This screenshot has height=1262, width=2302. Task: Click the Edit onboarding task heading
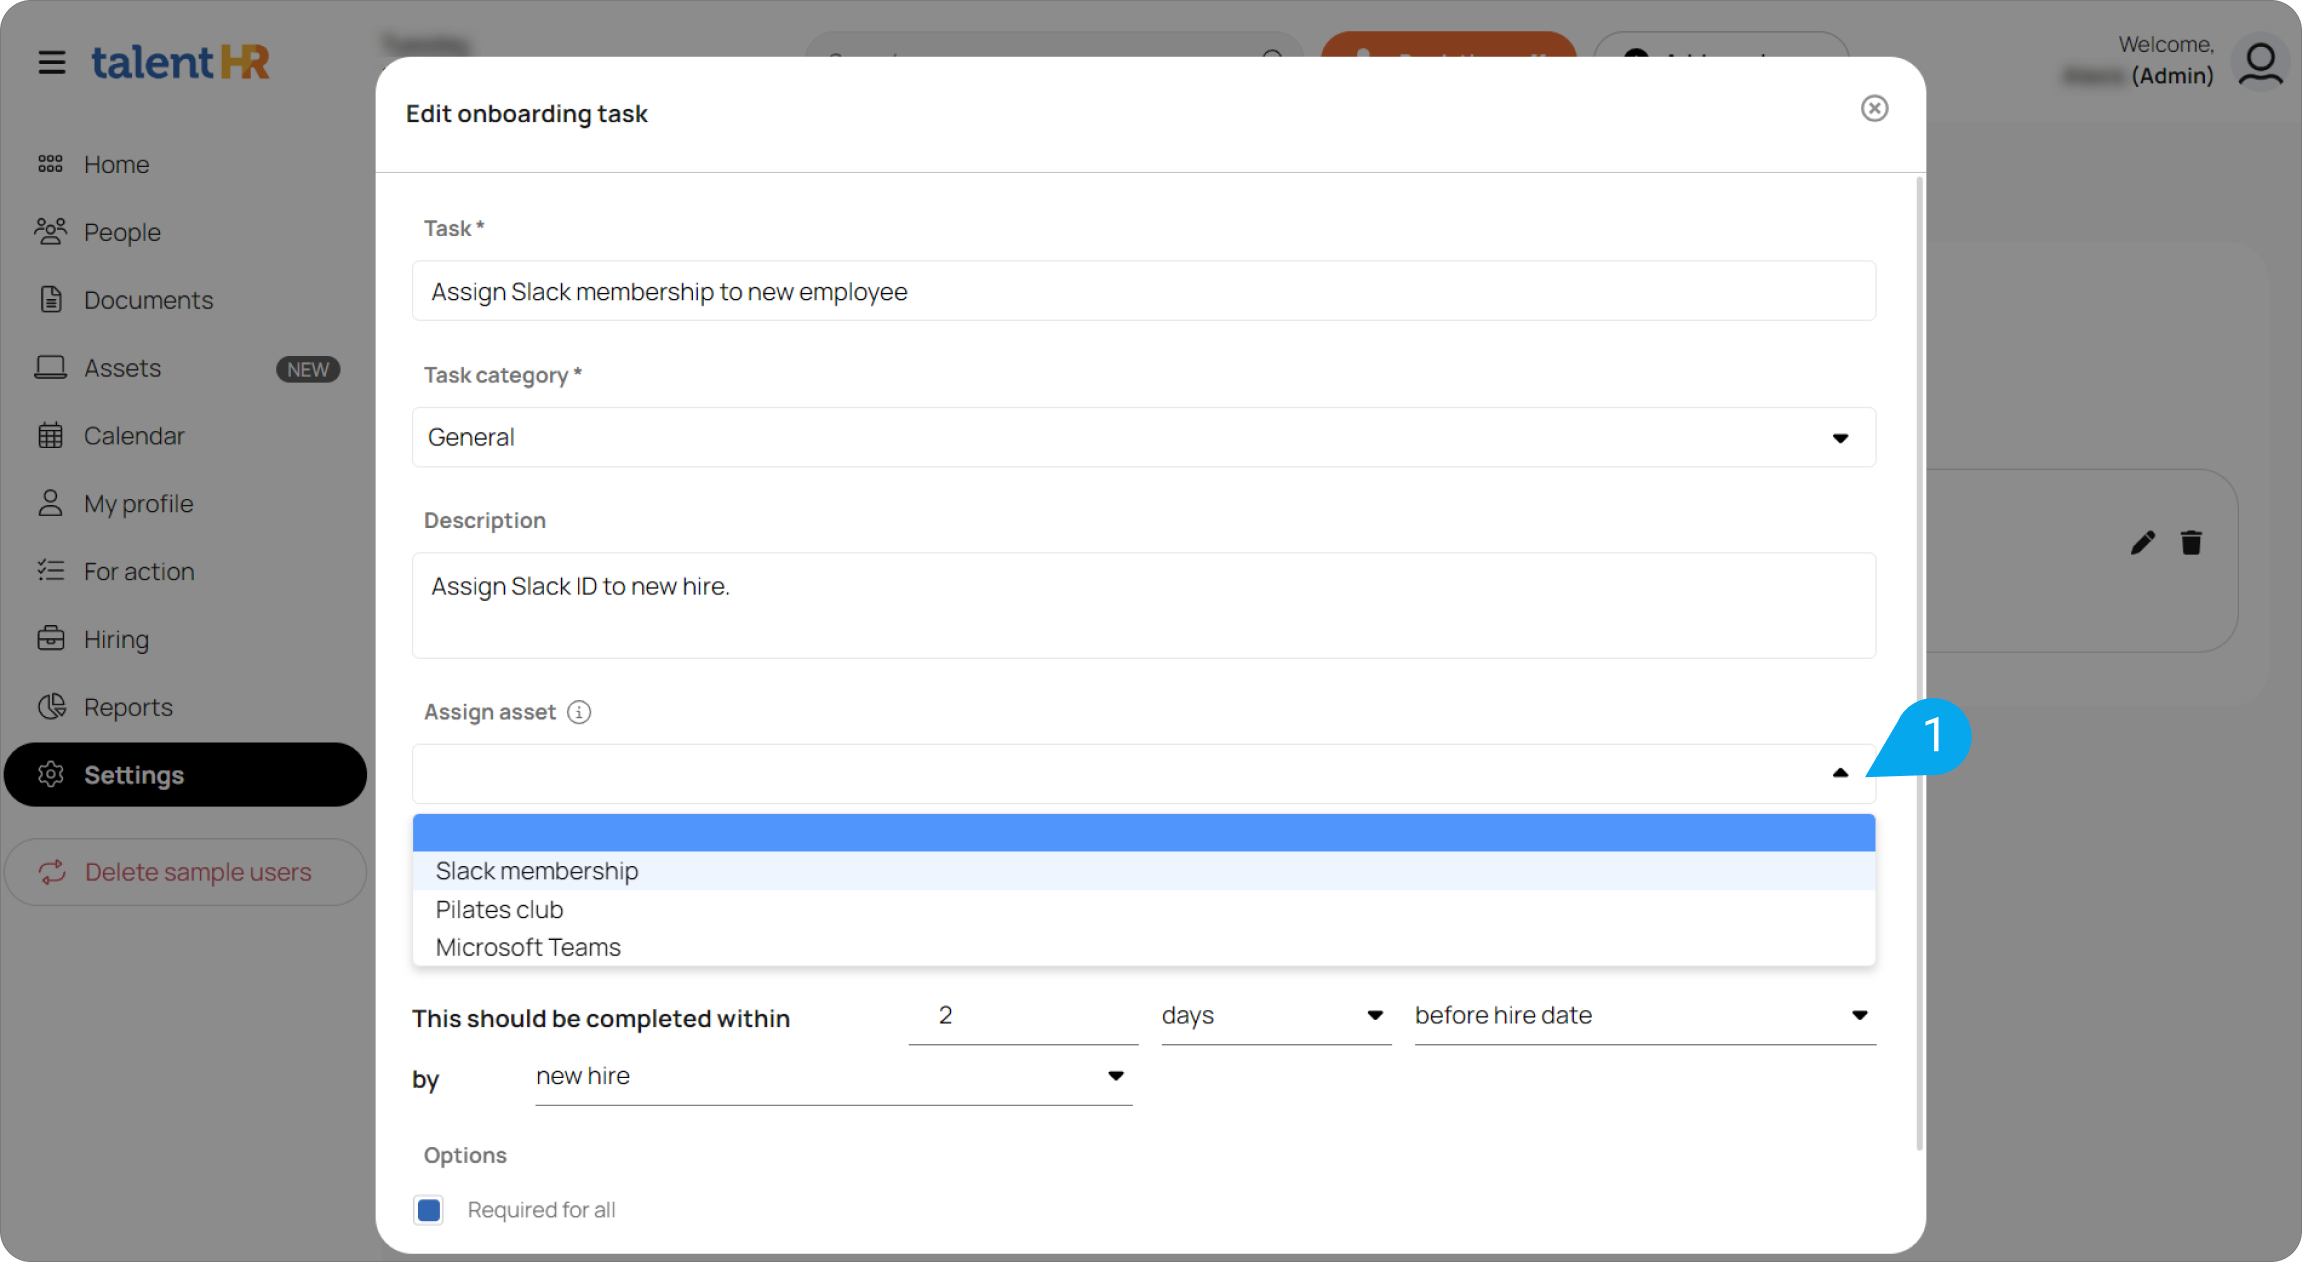(x=527, y=114)
